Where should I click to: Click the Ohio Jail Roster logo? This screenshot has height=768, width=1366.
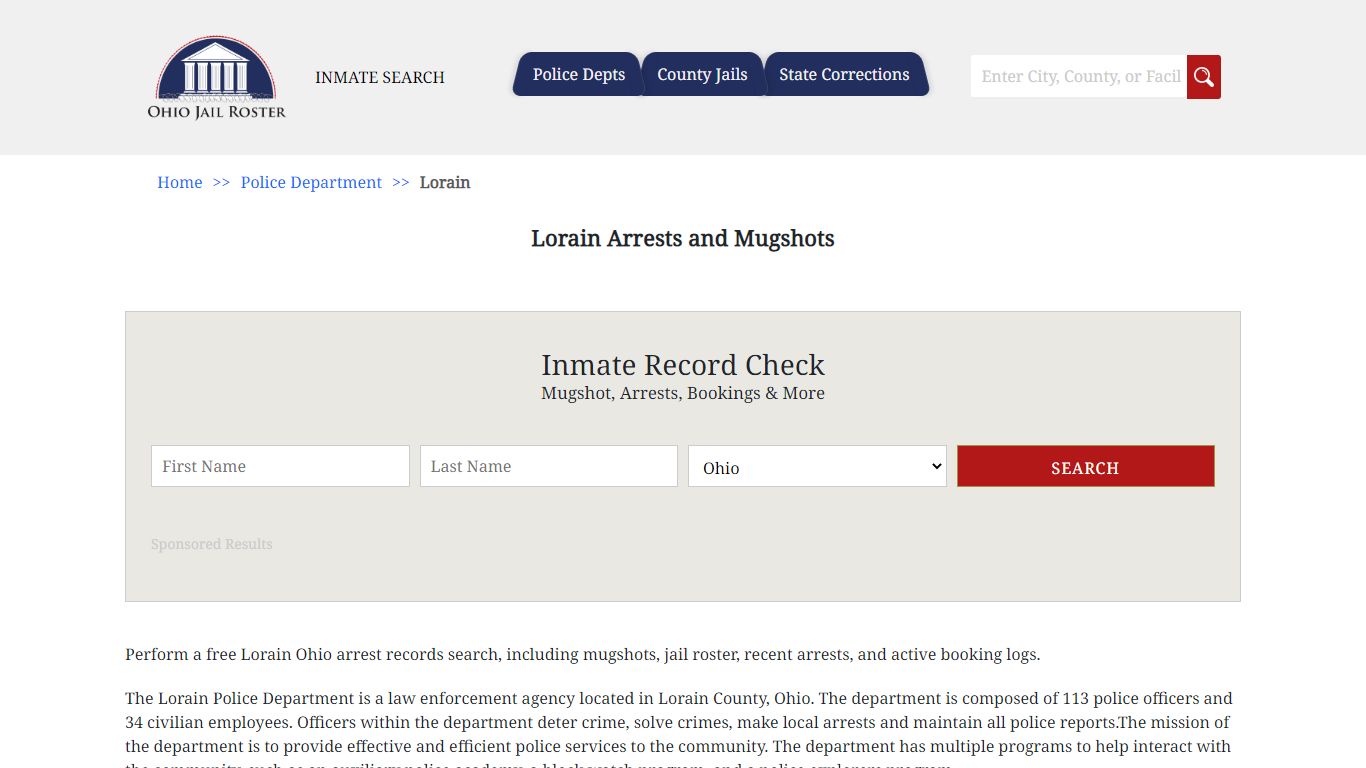coord(216,78)
